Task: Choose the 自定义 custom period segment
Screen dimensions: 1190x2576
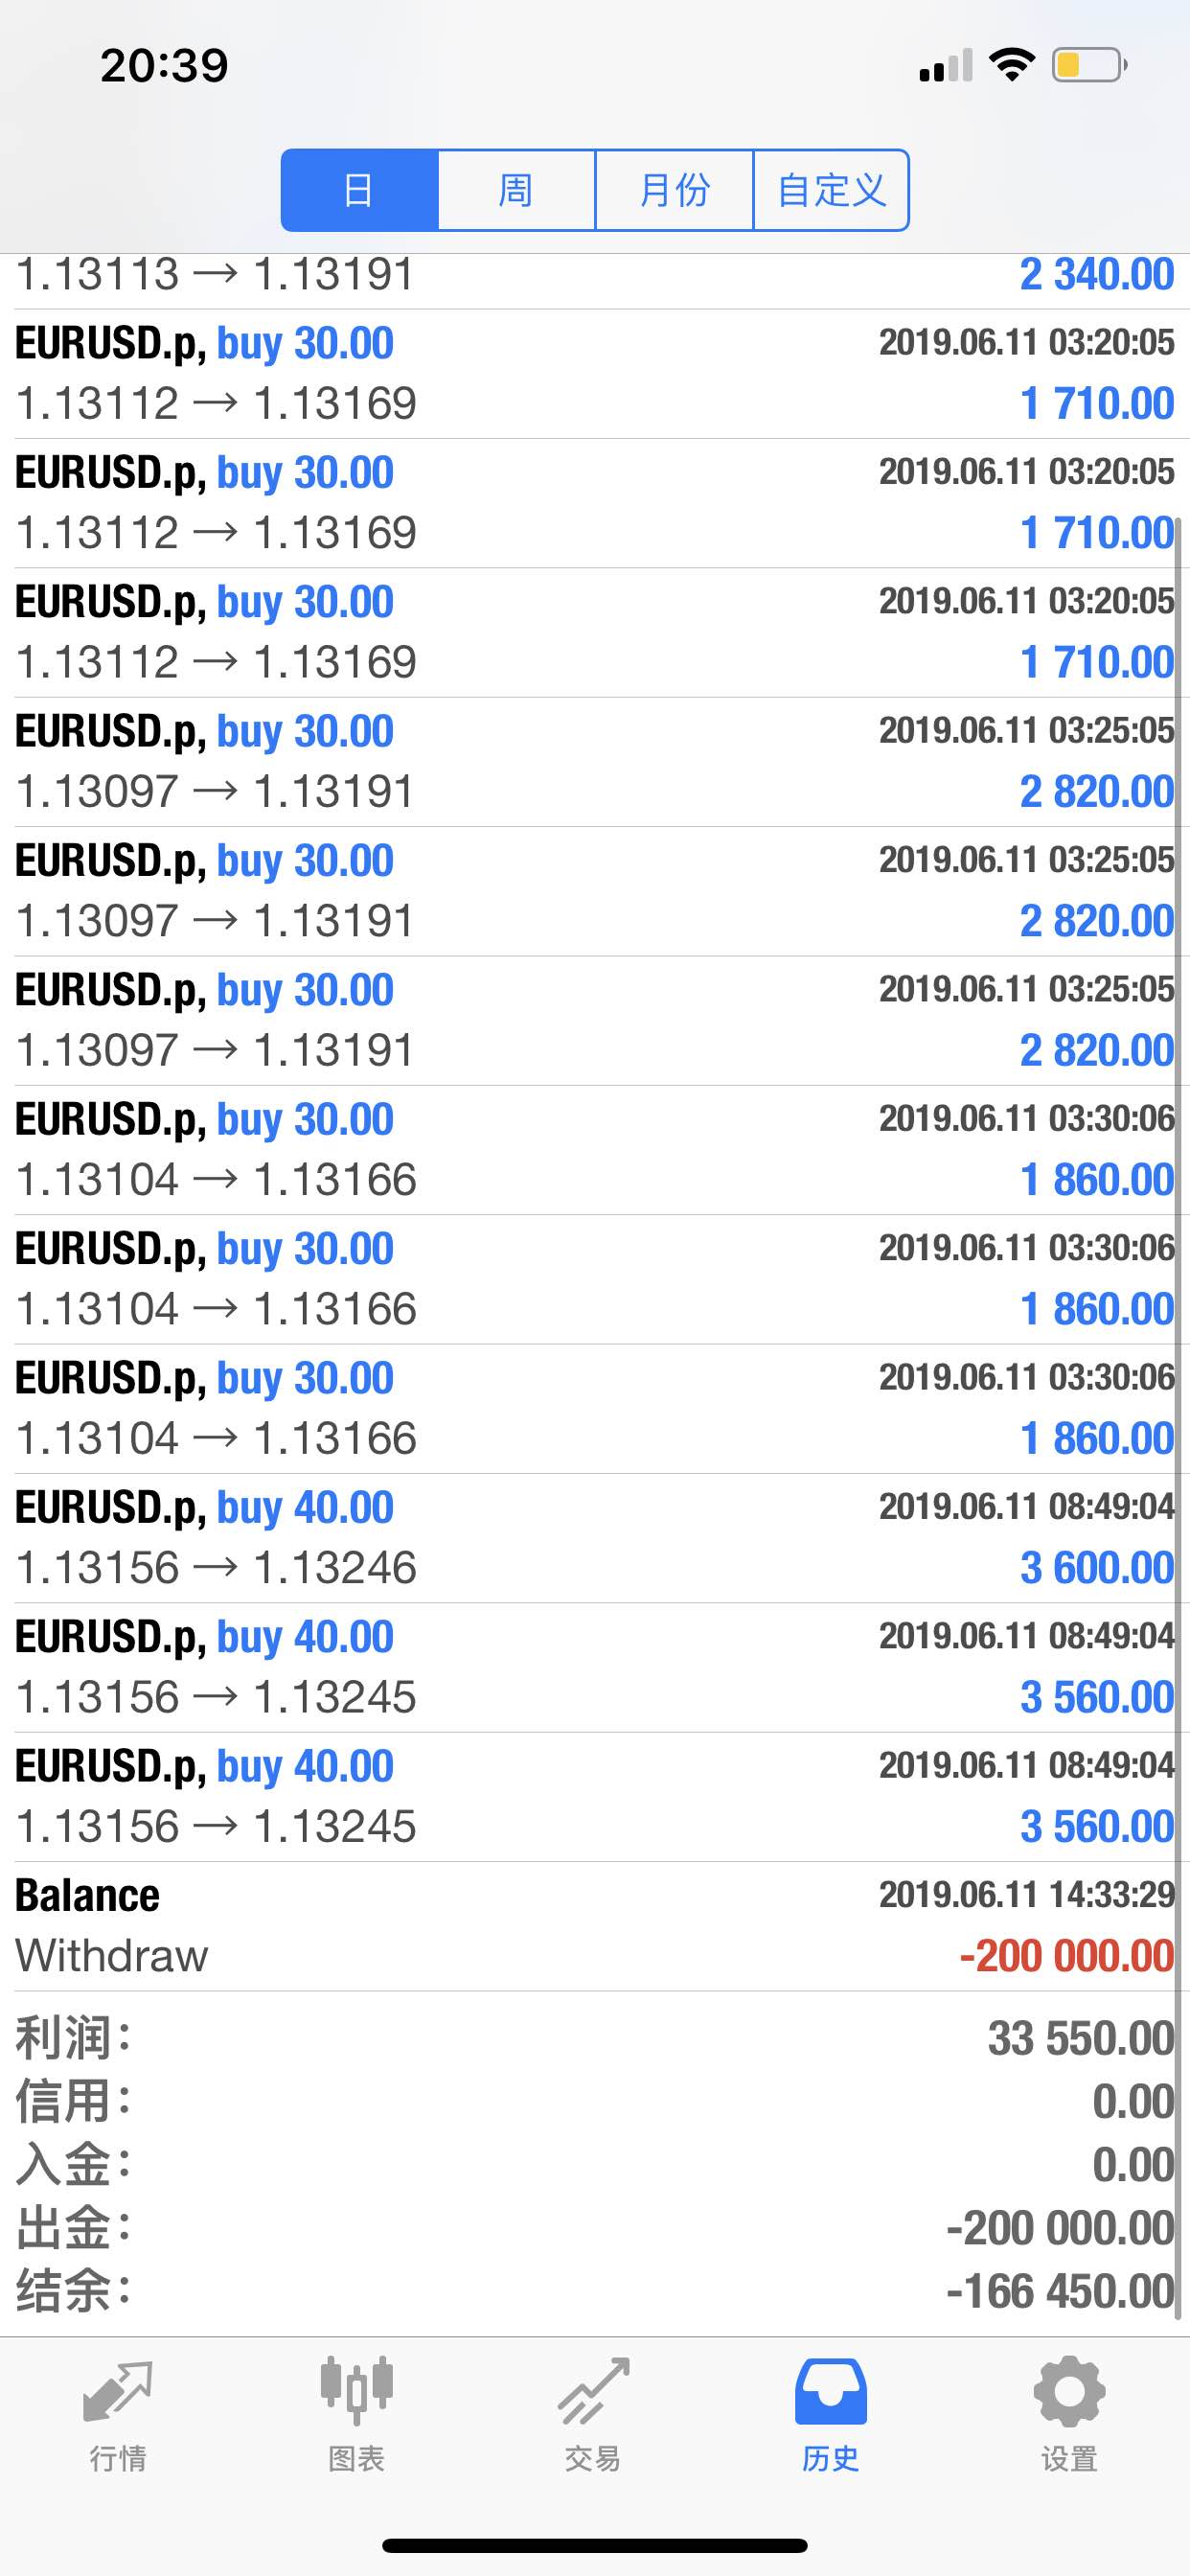Action: 831,190
